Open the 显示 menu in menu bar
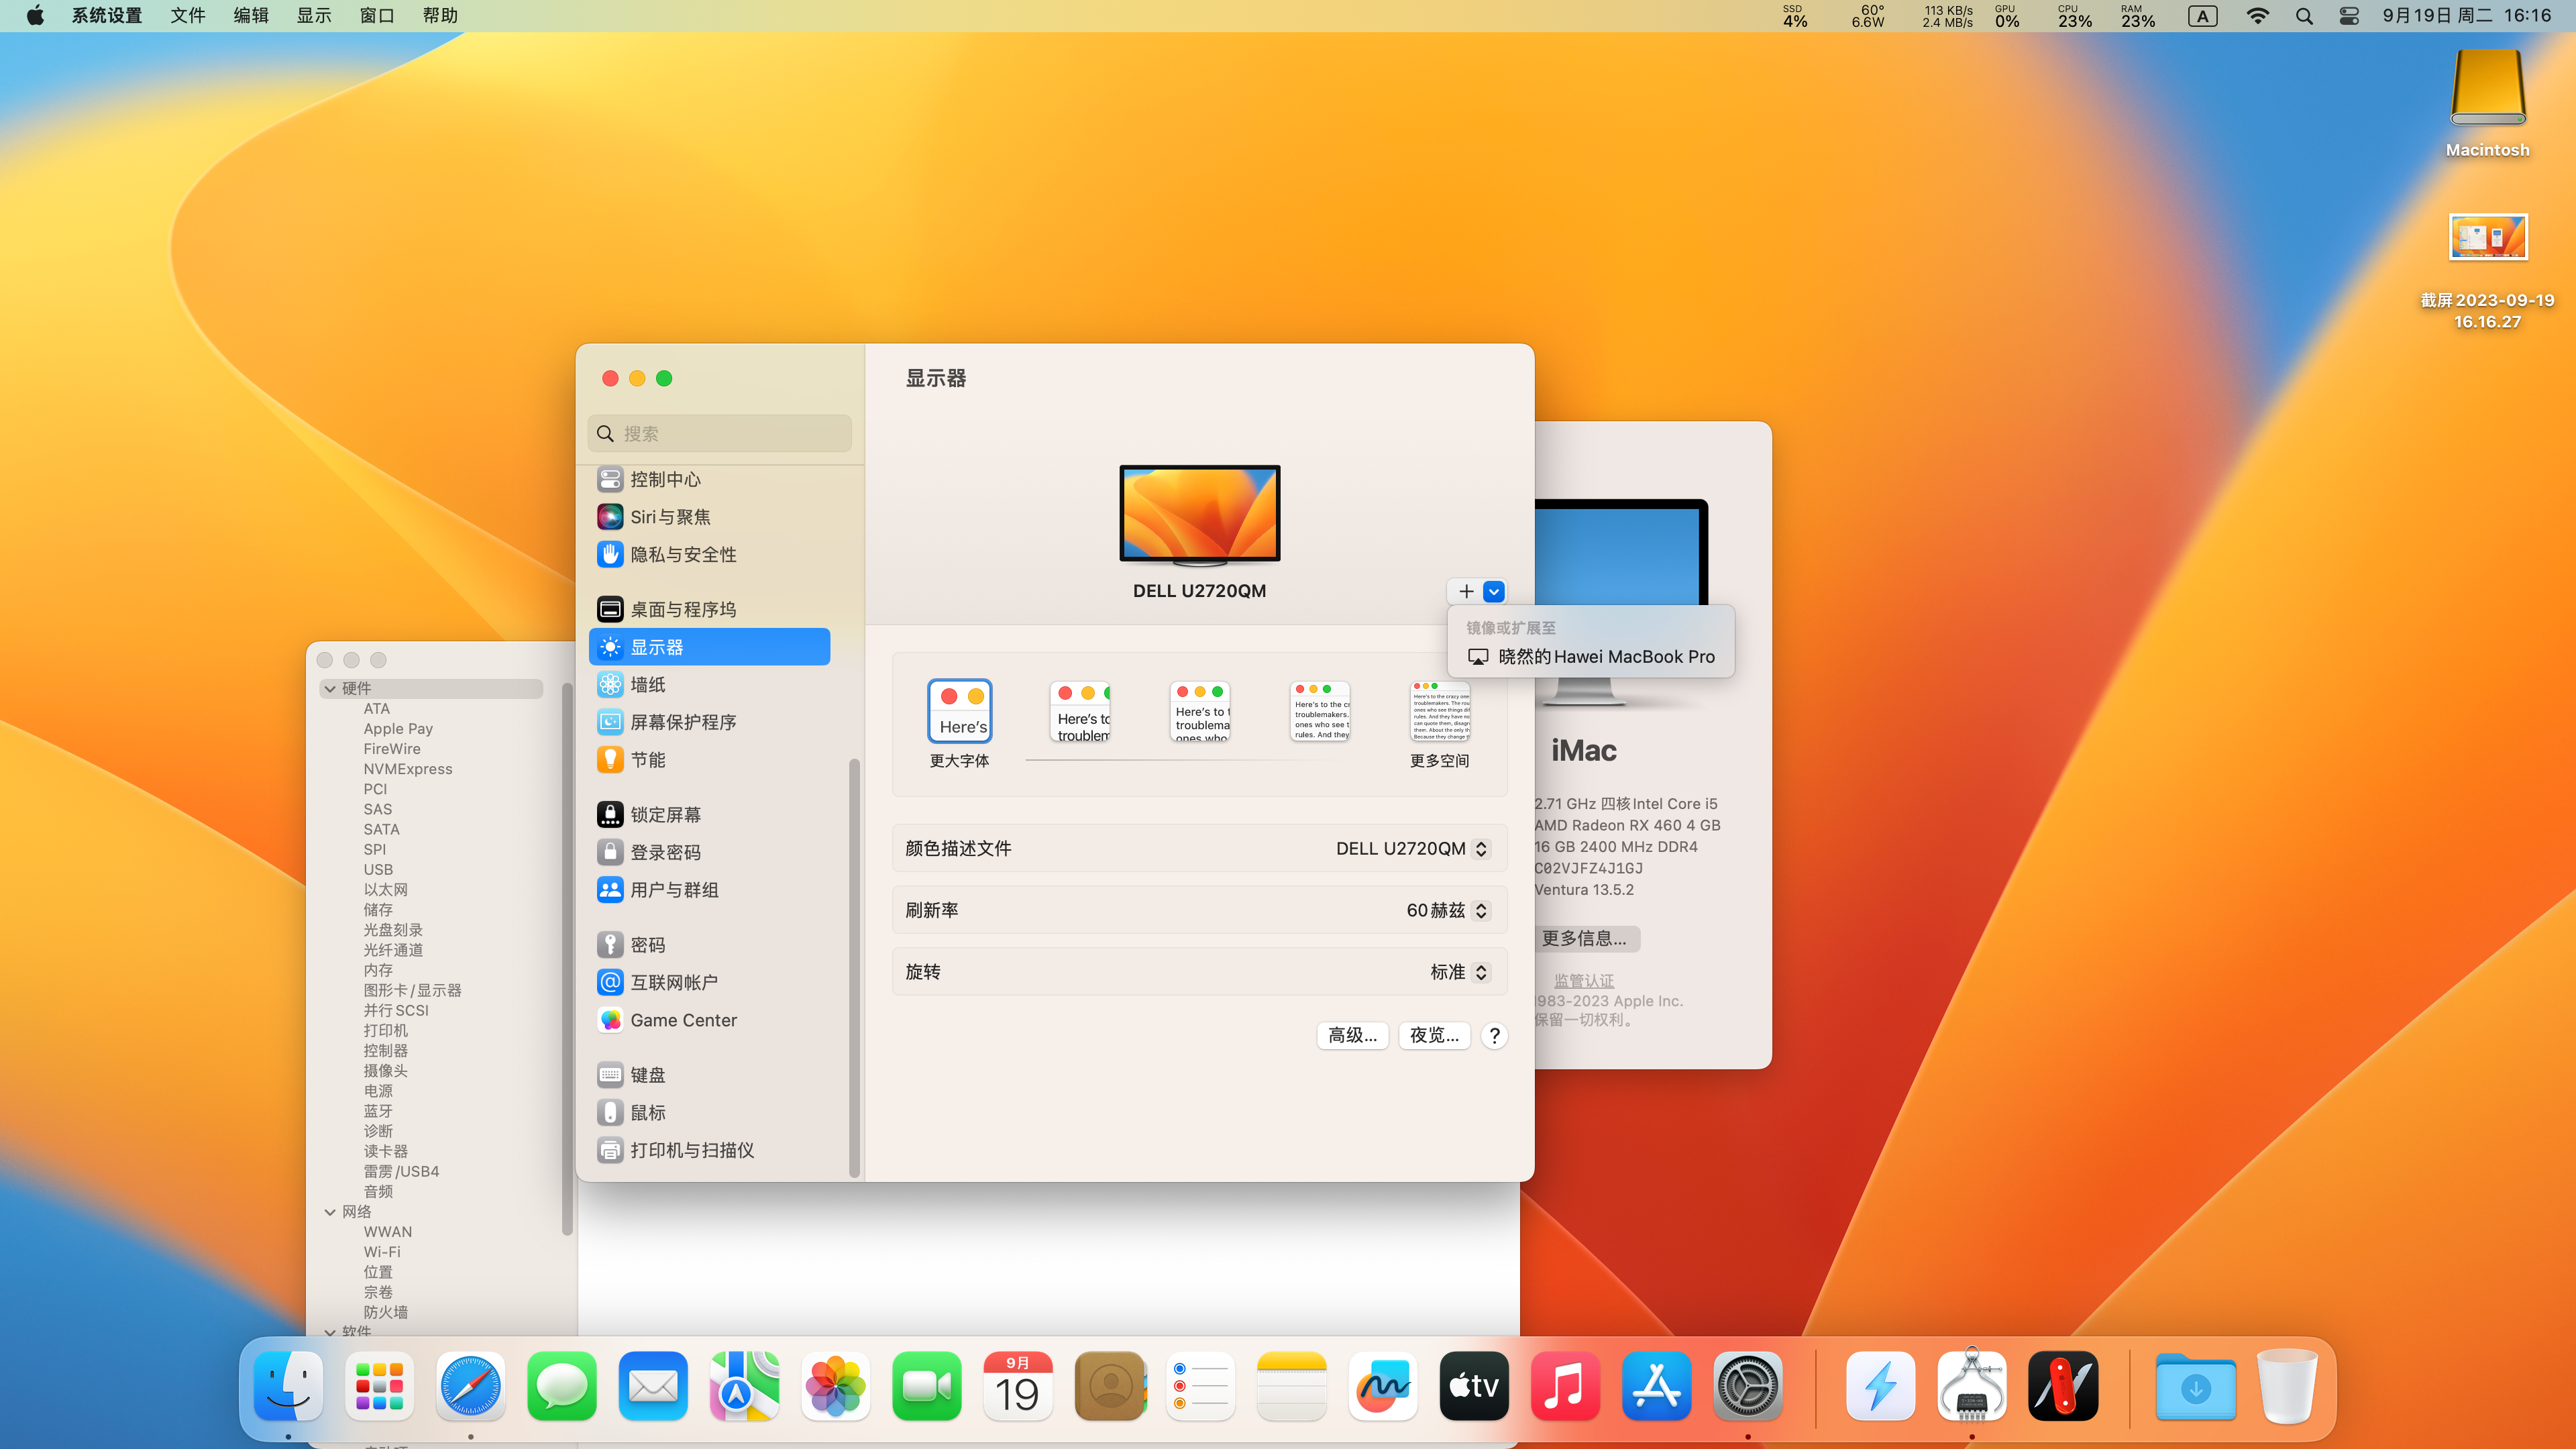2576x1449 pixels. click(x=313, y=16)
